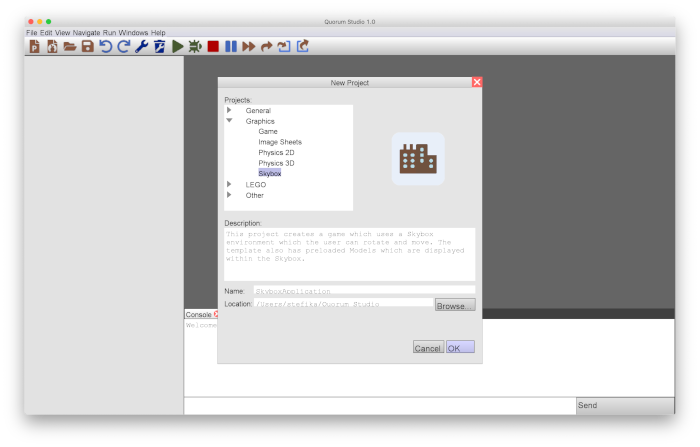Select the Skybox template row

[270, 173]
